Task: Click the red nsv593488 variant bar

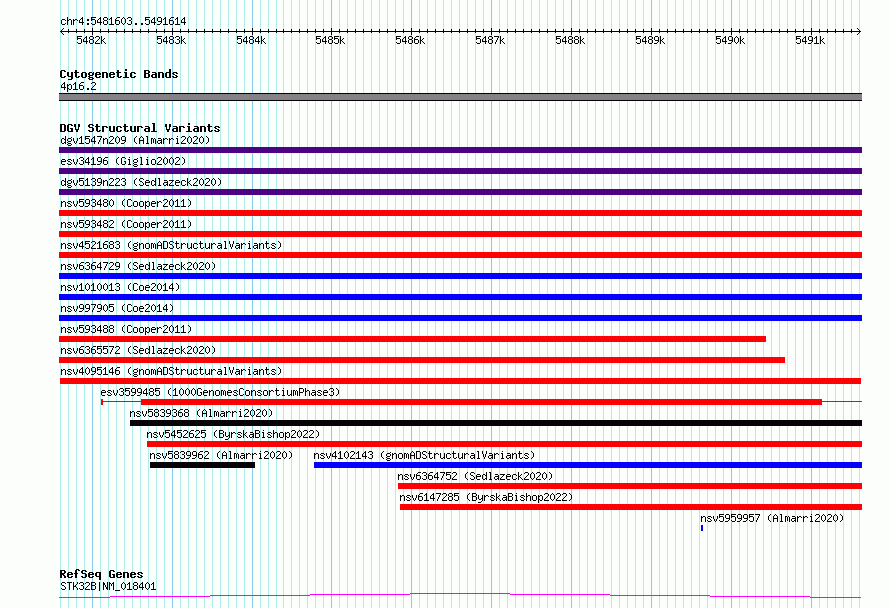Action: coord(413,339)
